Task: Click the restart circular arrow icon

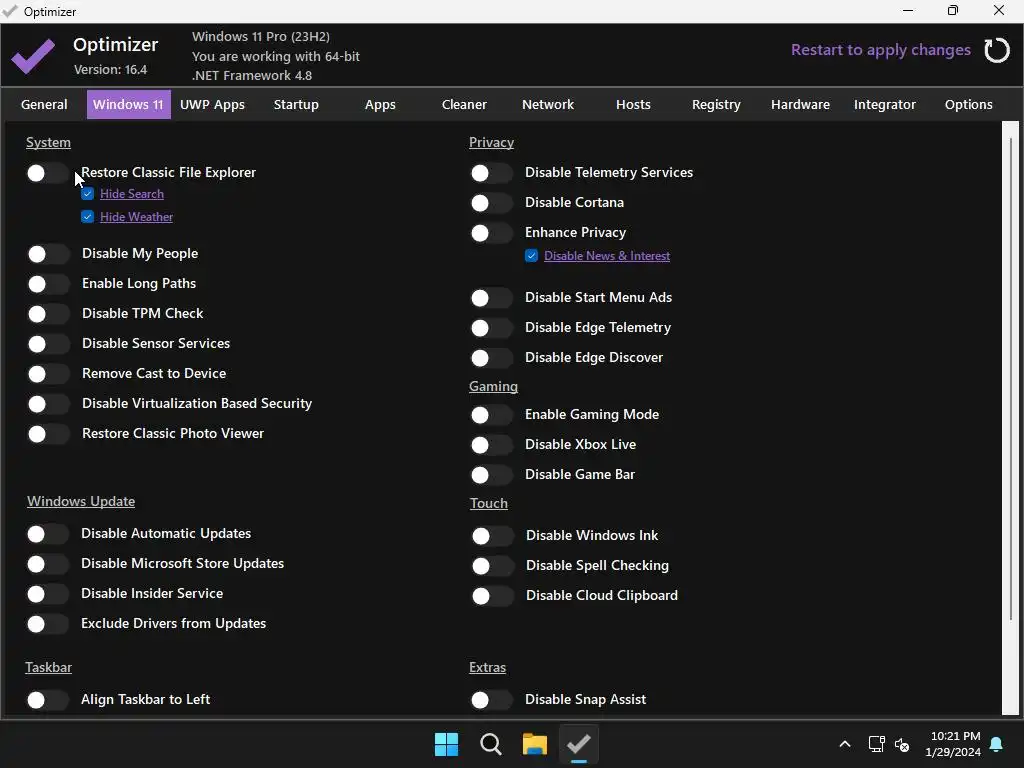Action: [997, 50]
